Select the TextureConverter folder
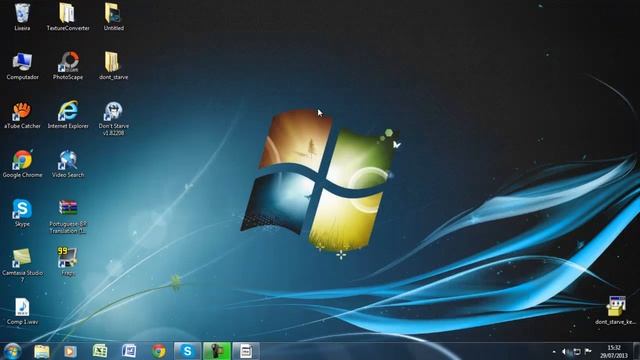 tap(68, 17)
